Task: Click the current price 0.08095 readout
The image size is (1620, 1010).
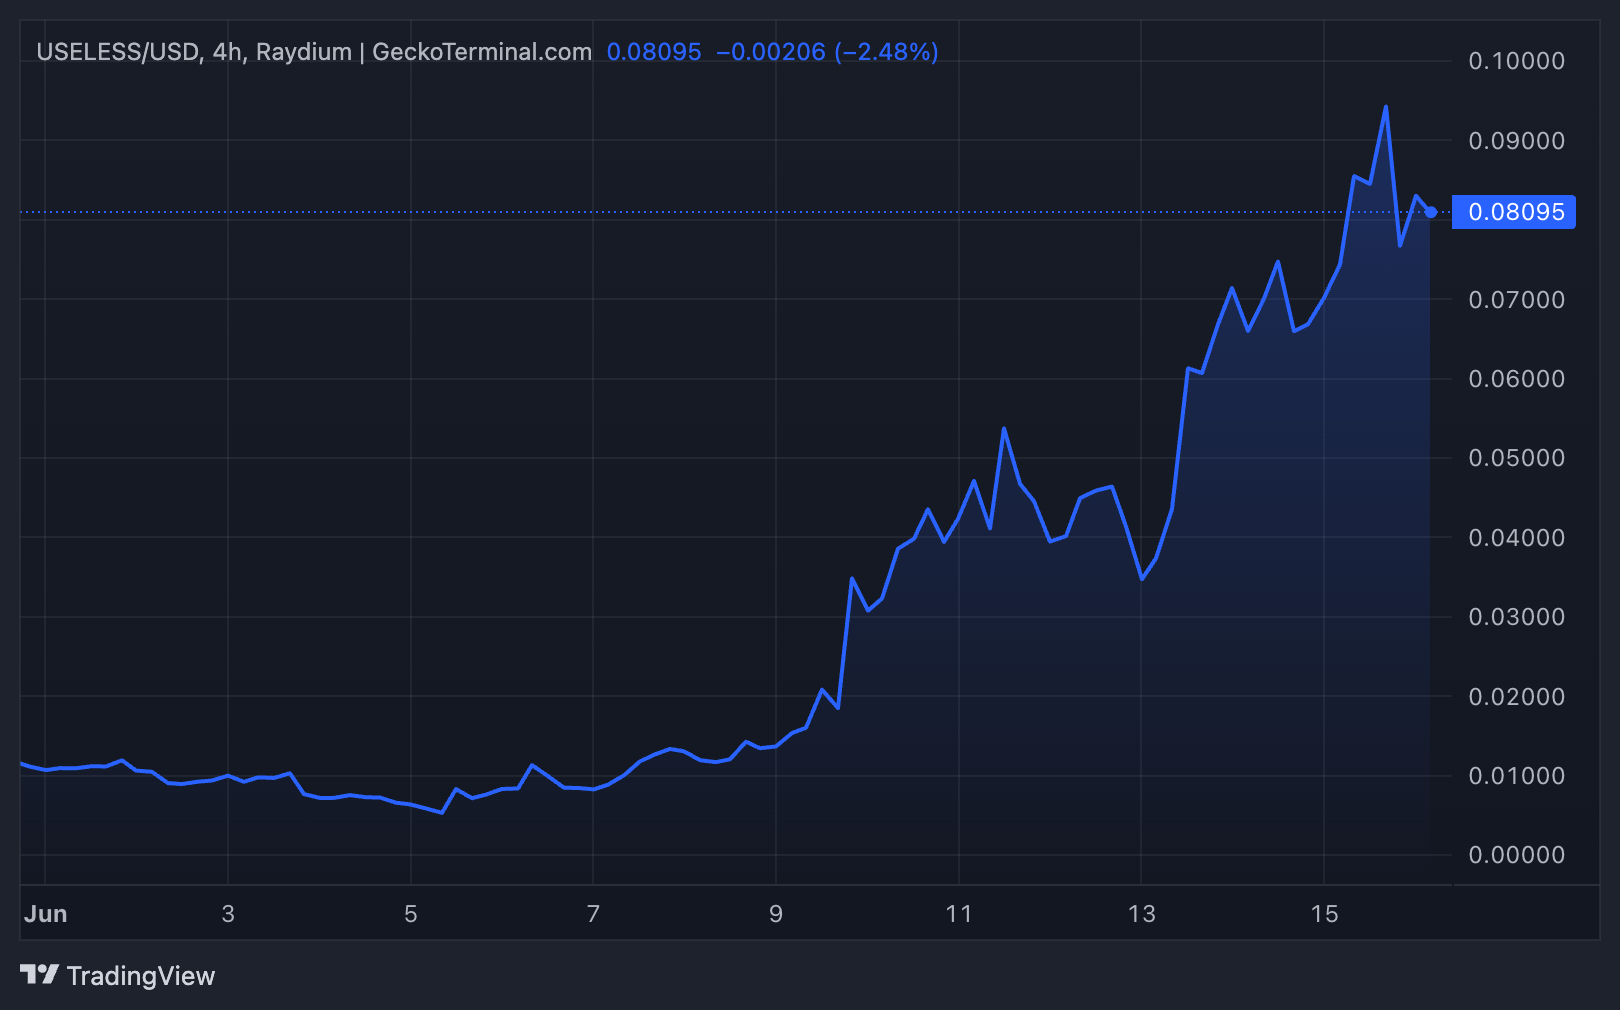Action: (x=655, y=52)
